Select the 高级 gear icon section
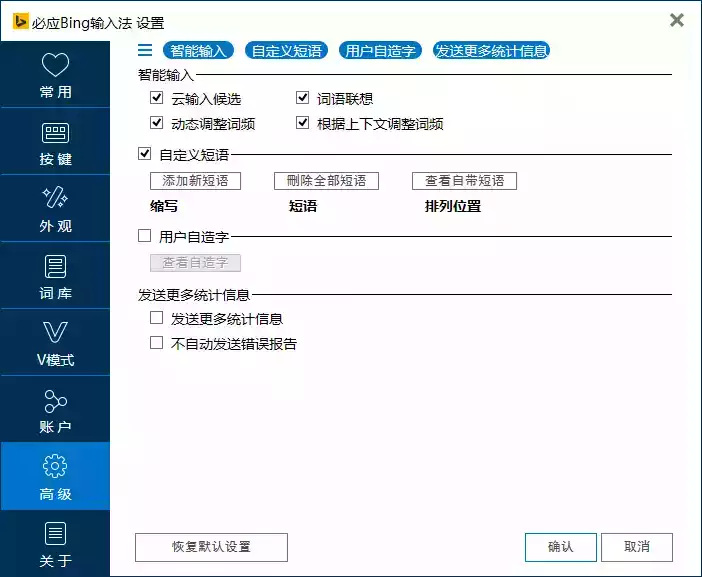The image size is (702, 577). tap(55, 476)
